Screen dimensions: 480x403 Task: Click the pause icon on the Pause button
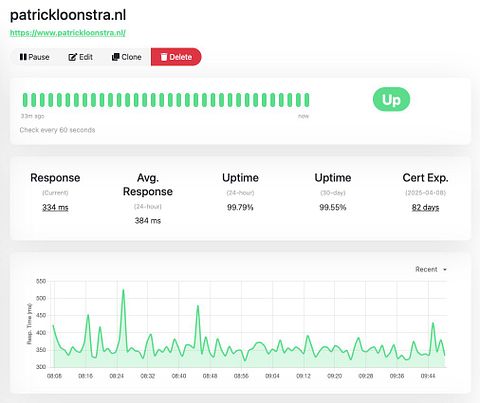coord(23,57)
